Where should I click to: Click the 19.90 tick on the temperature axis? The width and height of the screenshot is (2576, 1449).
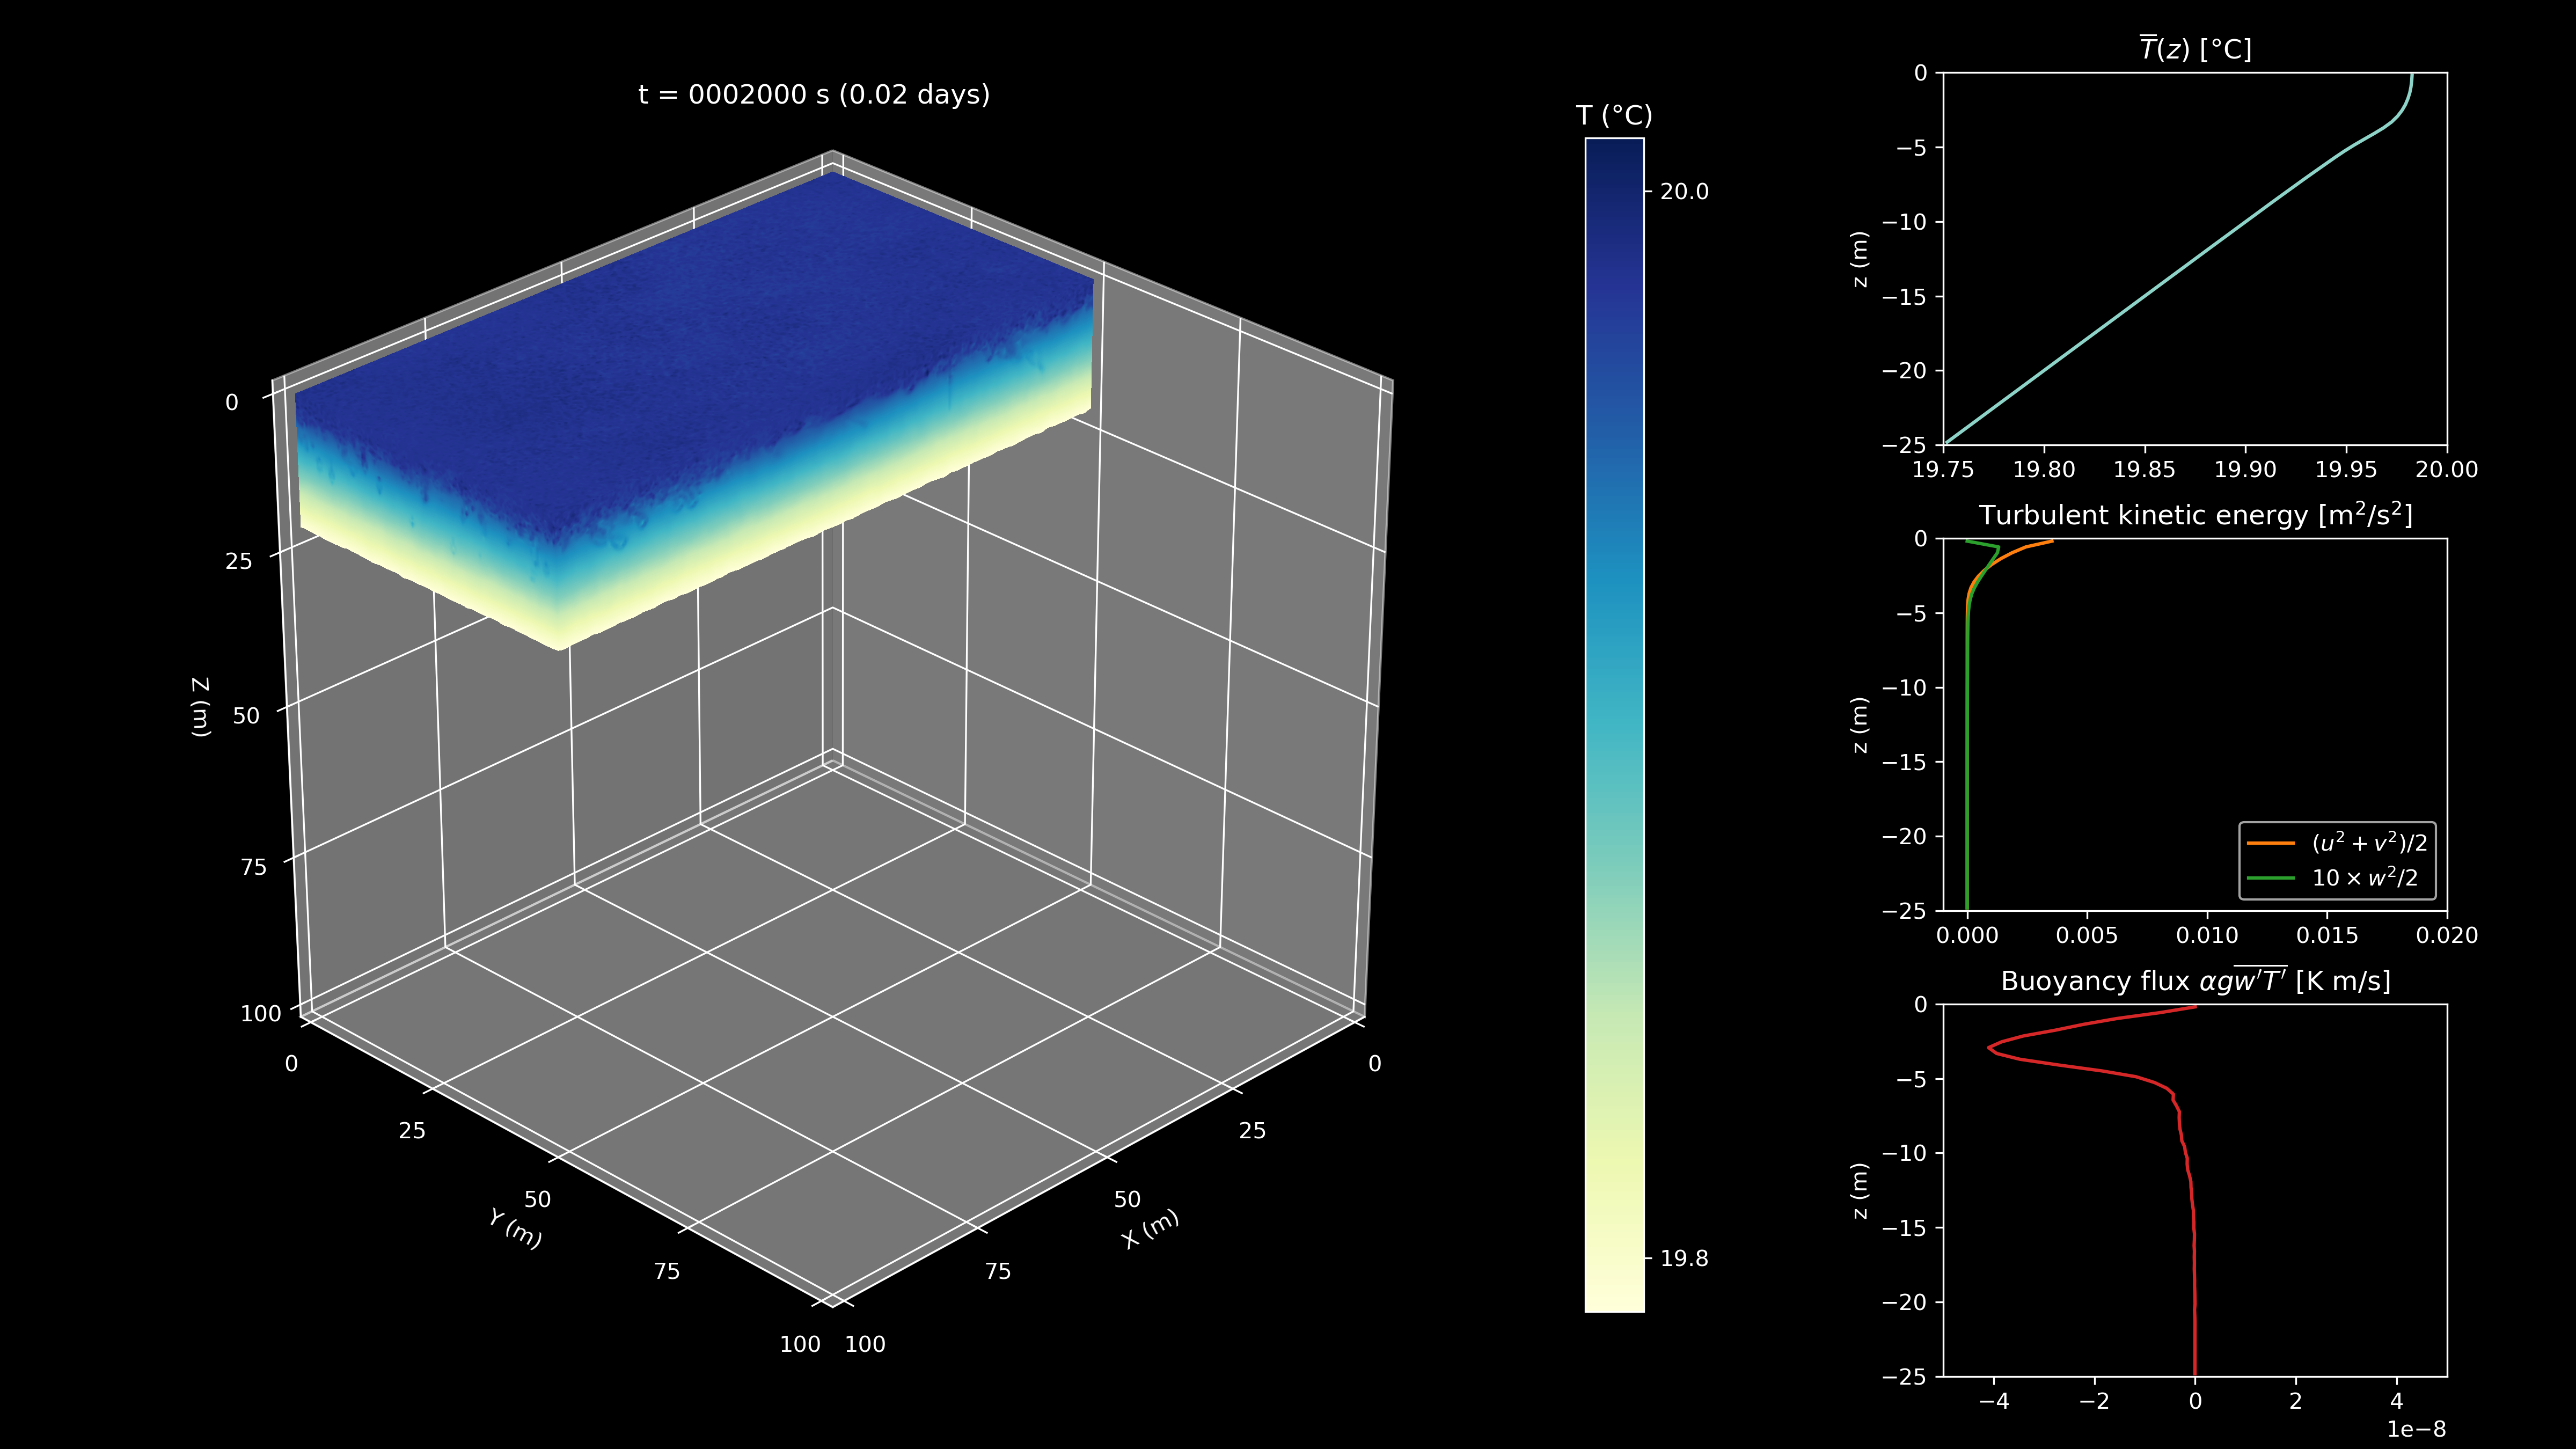pyautogui.click(x=2245, y=470)
